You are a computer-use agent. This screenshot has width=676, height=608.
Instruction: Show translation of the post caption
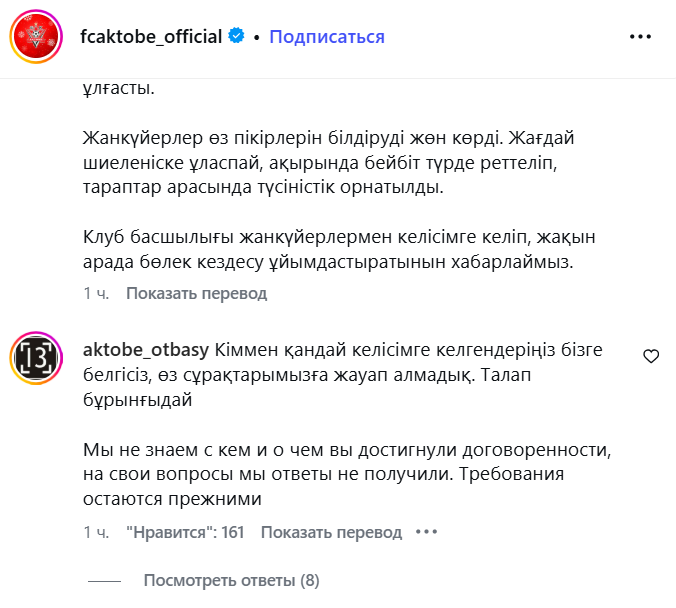point(197,294)
